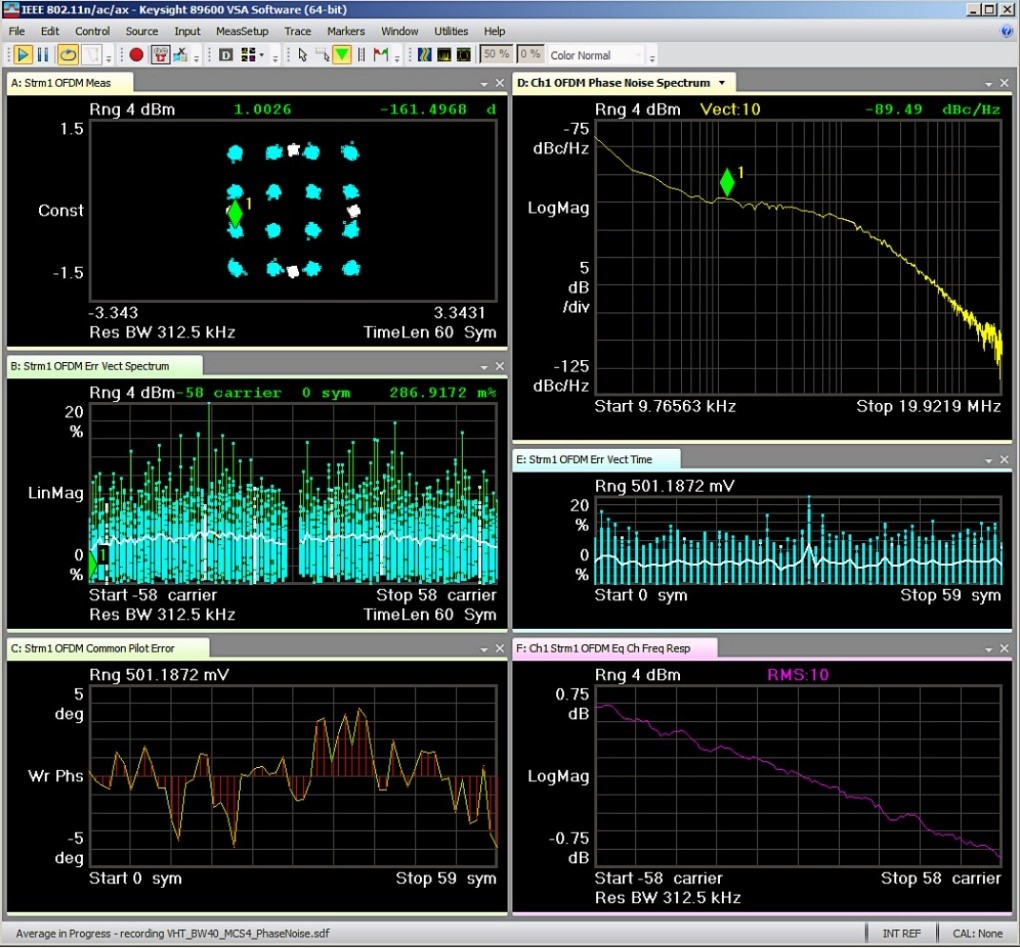Start recording with the red record button
The width and height of the screenshot is (1020, 948).
[135, 54]
